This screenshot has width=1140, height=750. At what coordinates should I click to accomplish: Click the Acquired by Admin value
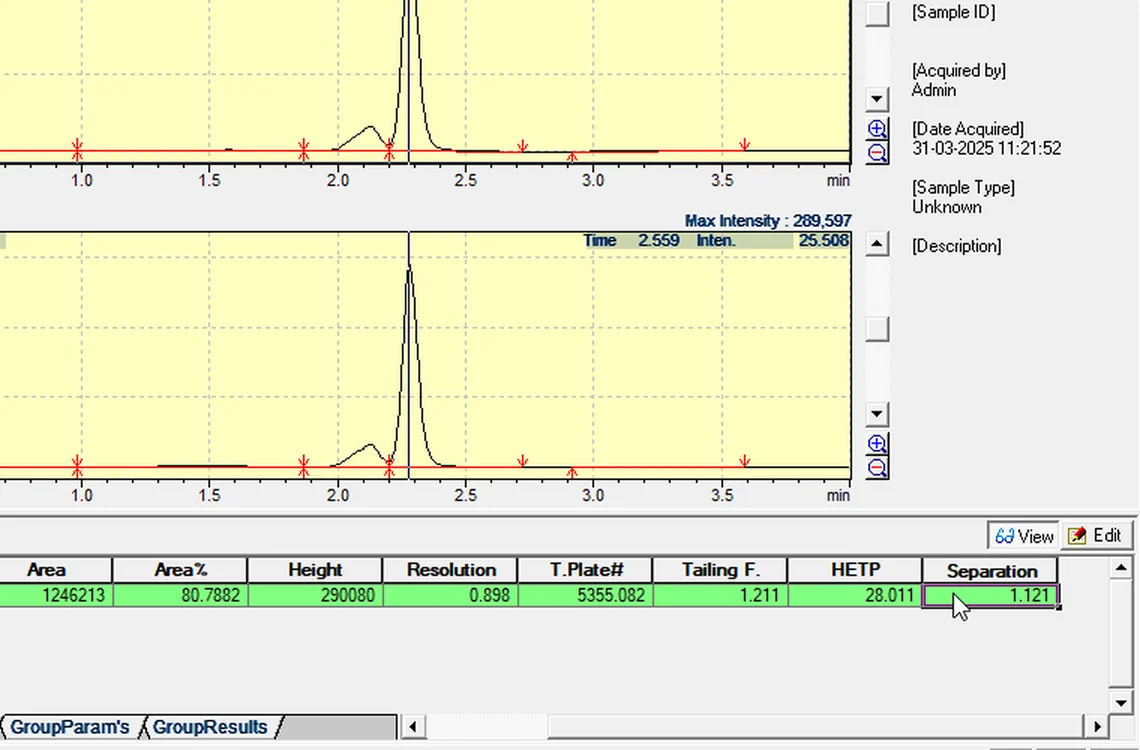point(934,90)
